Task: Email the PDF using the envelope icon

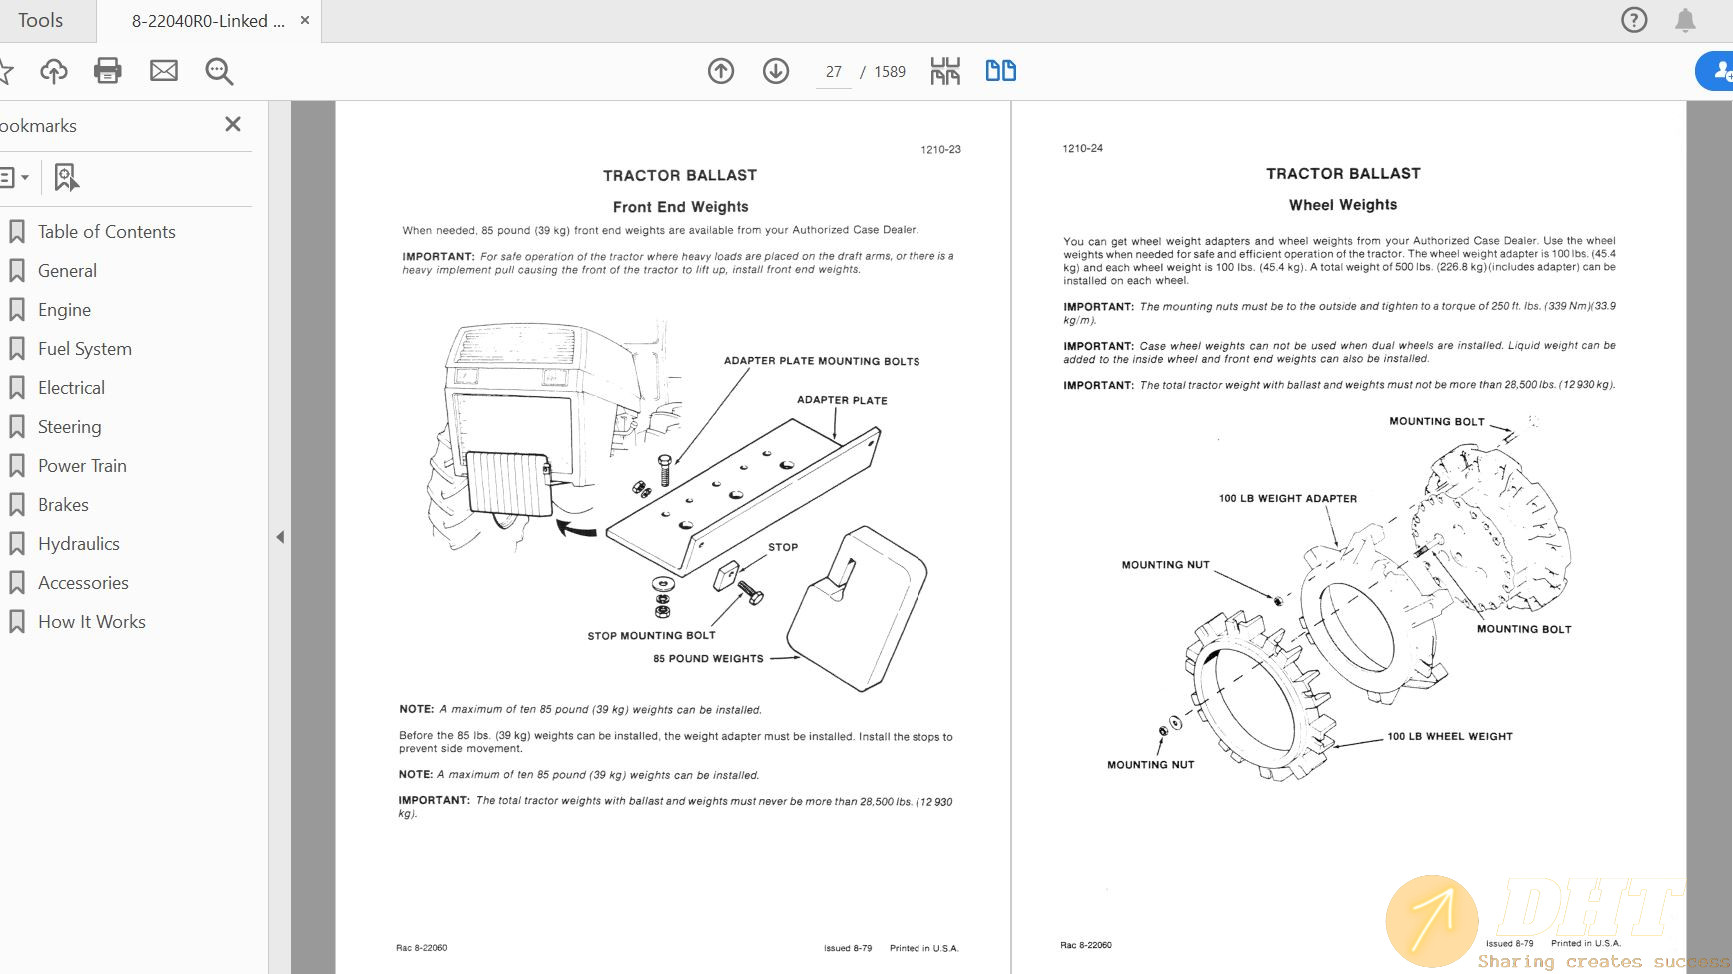Action: [x=163, y=71]
